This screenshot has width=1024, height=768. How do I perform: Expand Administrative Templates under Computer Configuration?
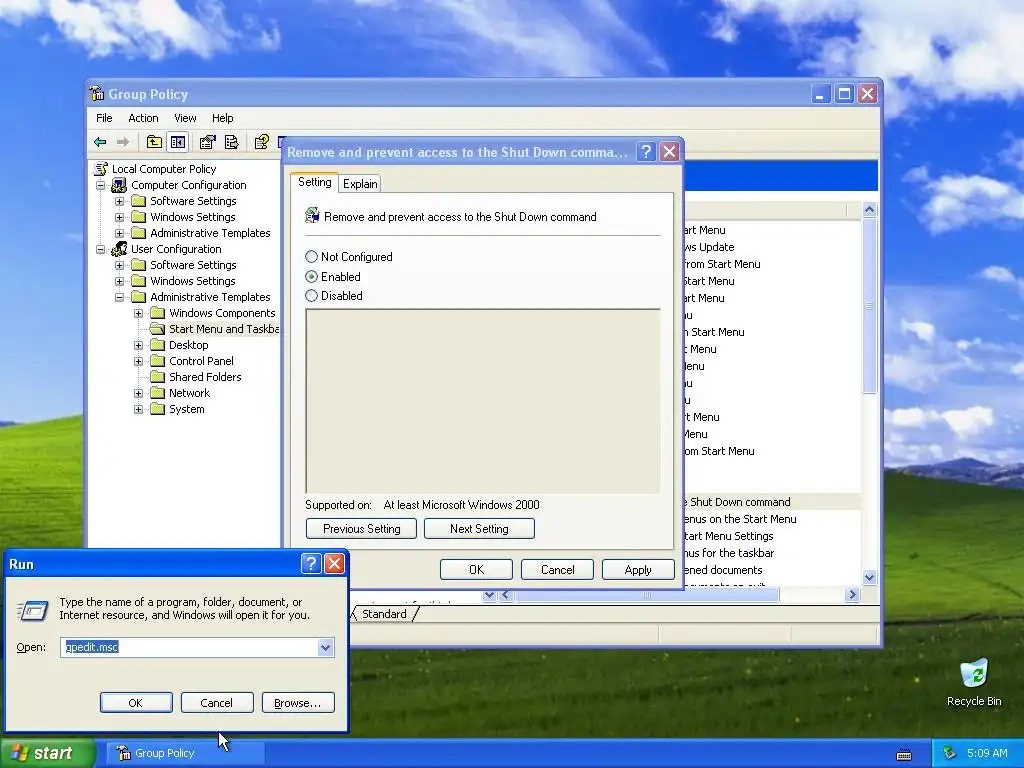(120, 233)
